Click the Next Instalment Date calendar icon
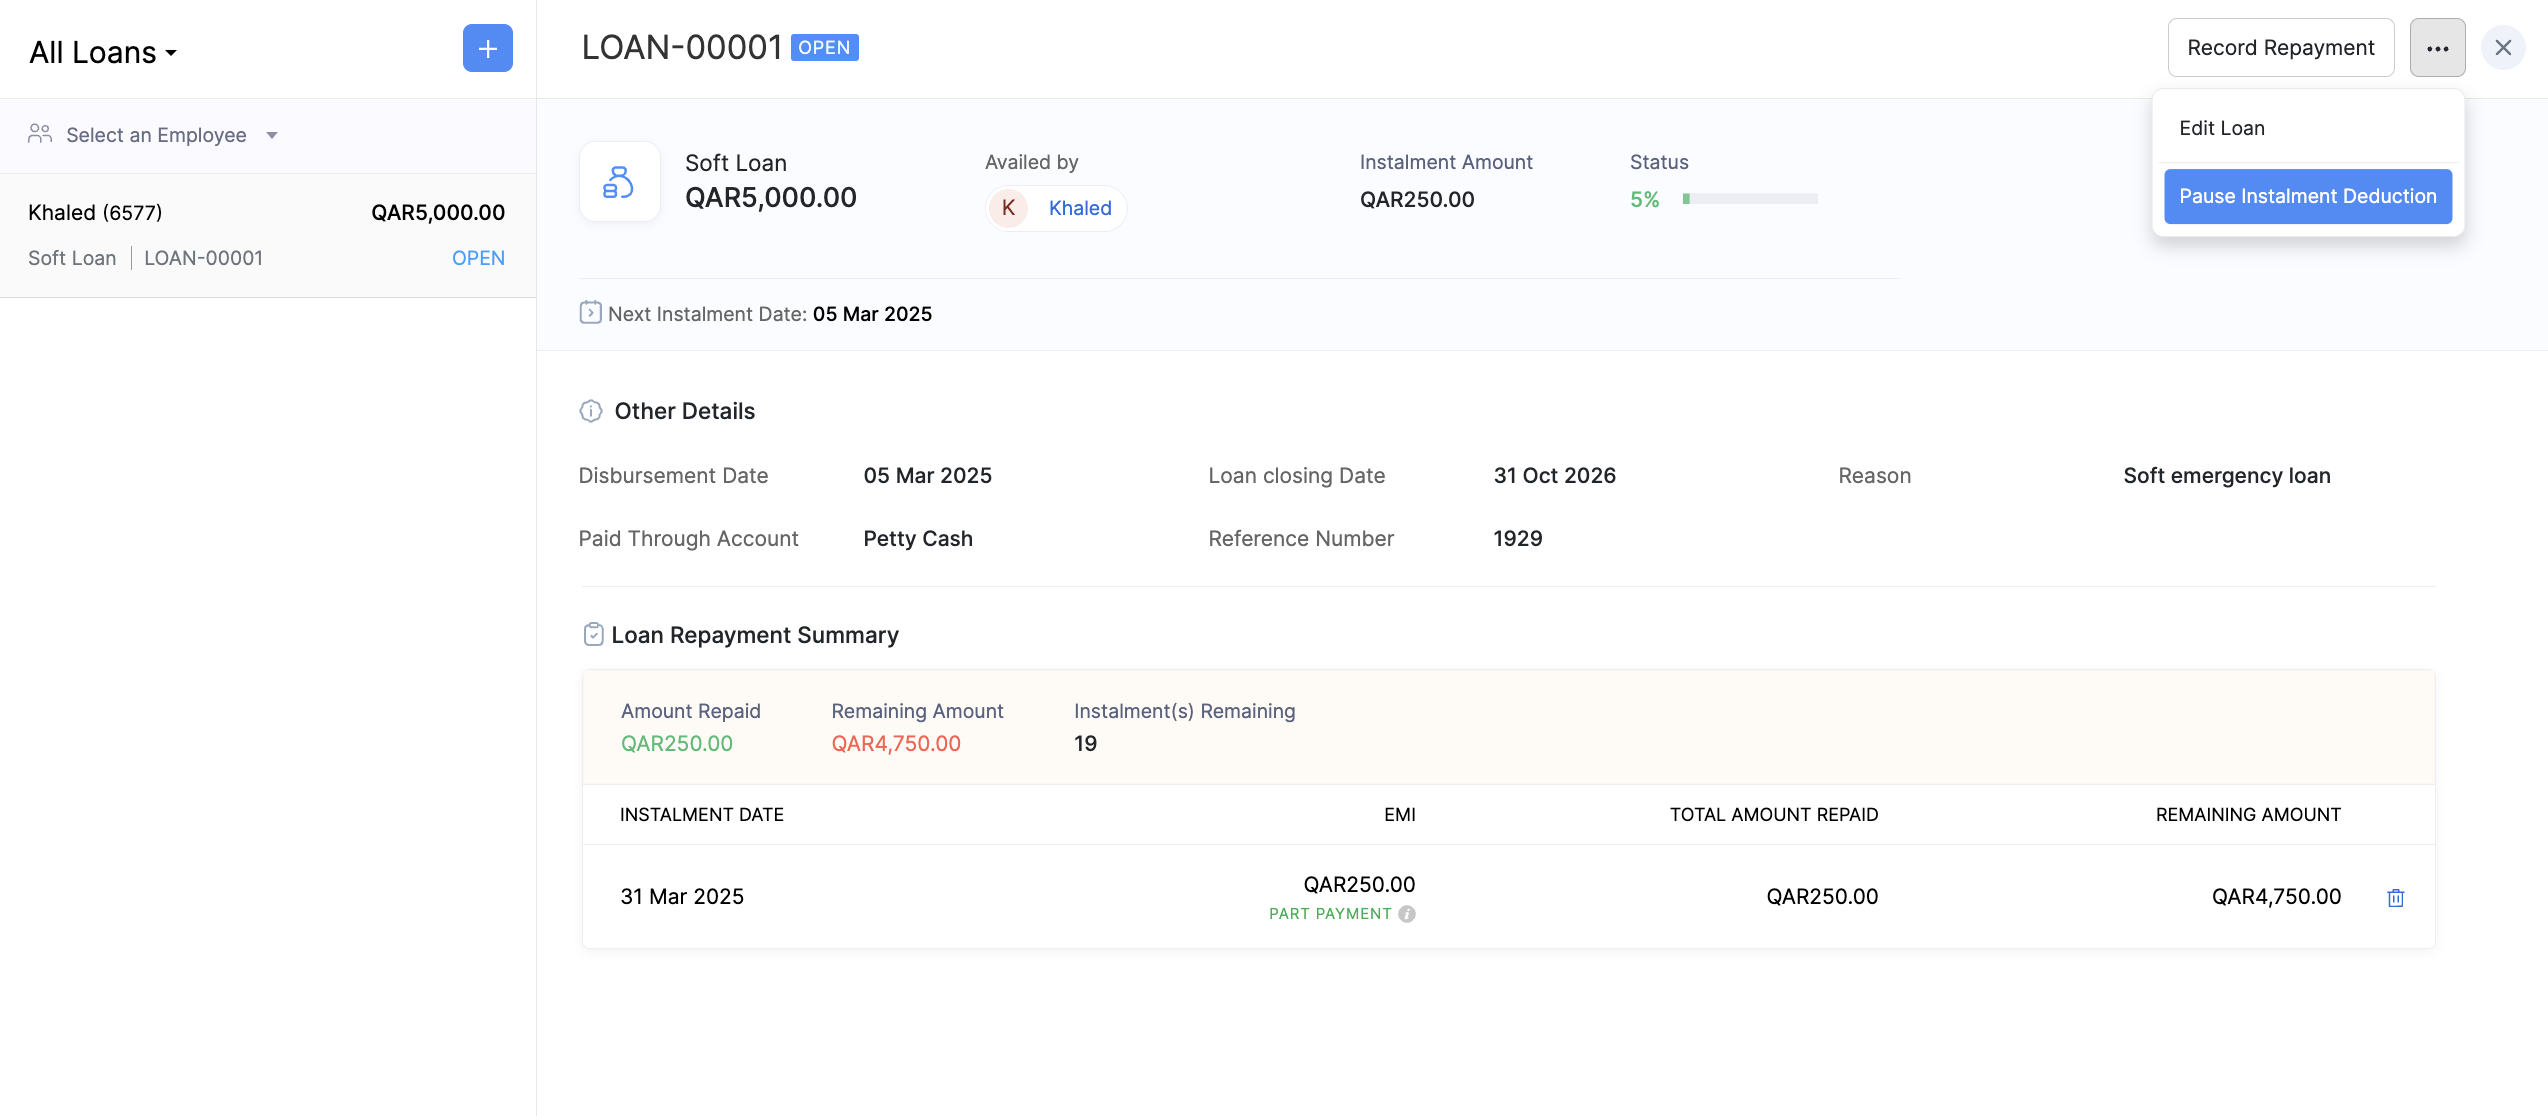Viewport: 2548px width, 1116px height. click(590, 313)
